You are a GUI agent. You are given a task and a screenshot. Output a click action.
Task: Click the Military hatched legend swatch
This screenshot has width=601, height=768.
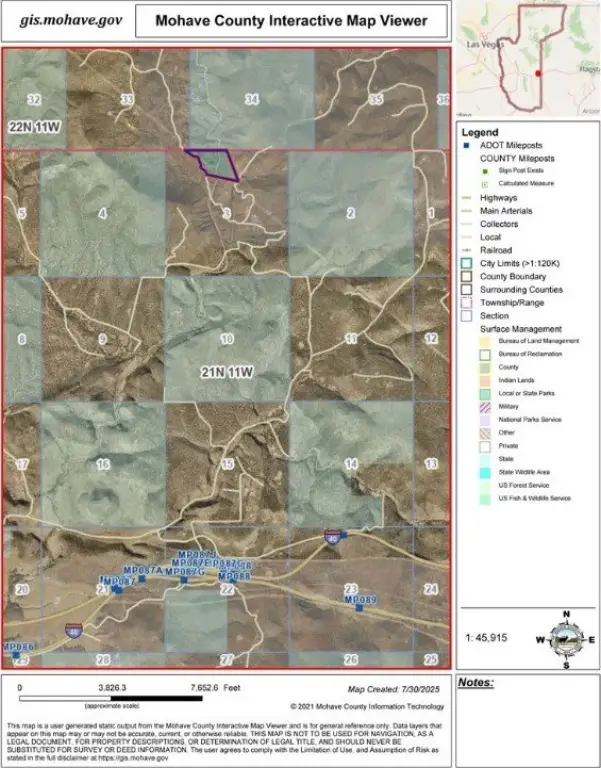tap(466, 406)
